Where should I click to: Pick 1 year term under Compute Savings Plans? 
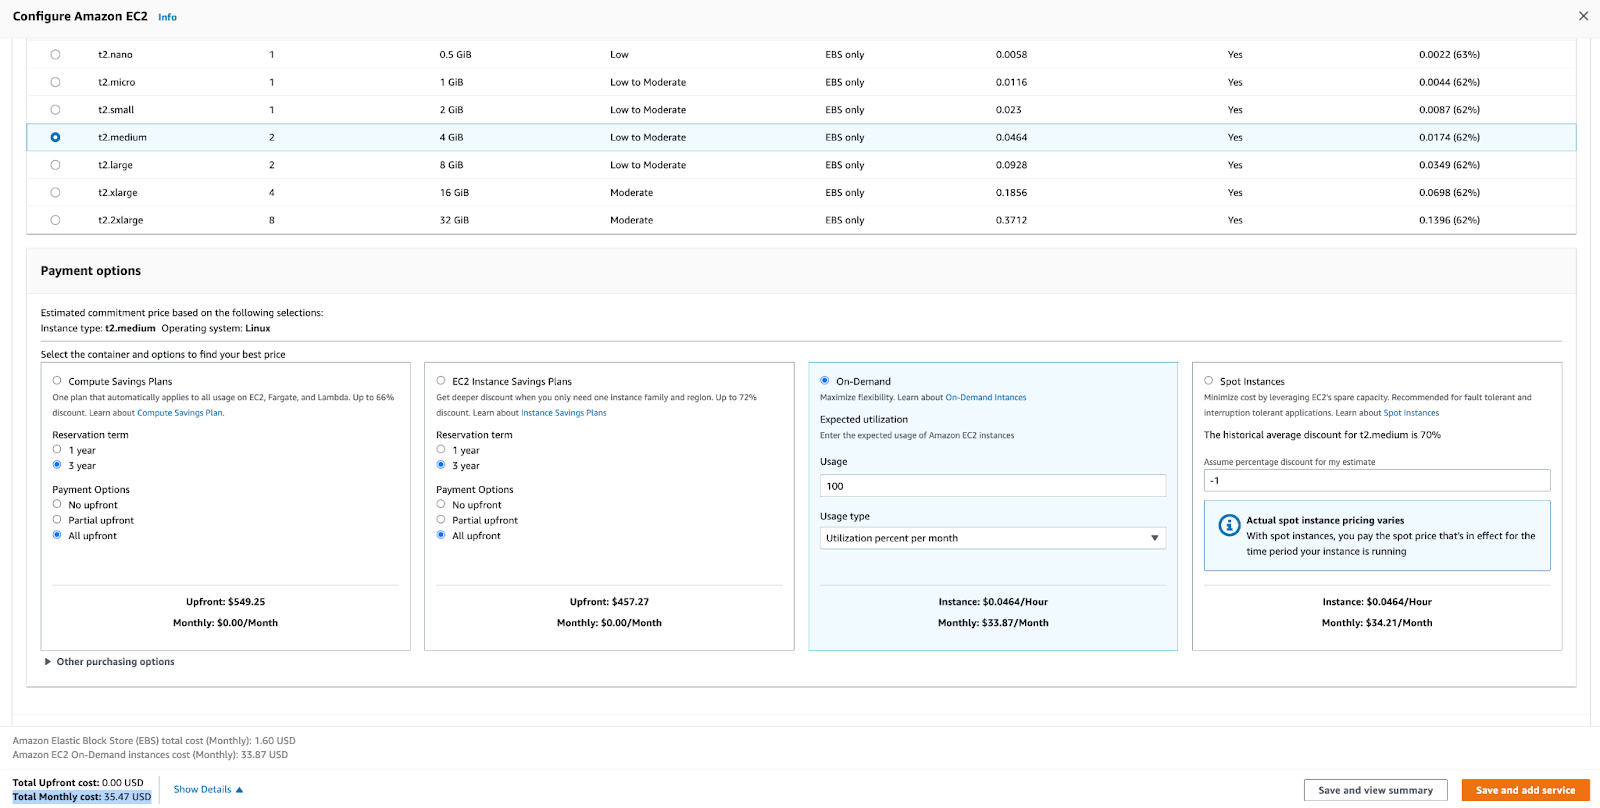[x=57, y=450]
